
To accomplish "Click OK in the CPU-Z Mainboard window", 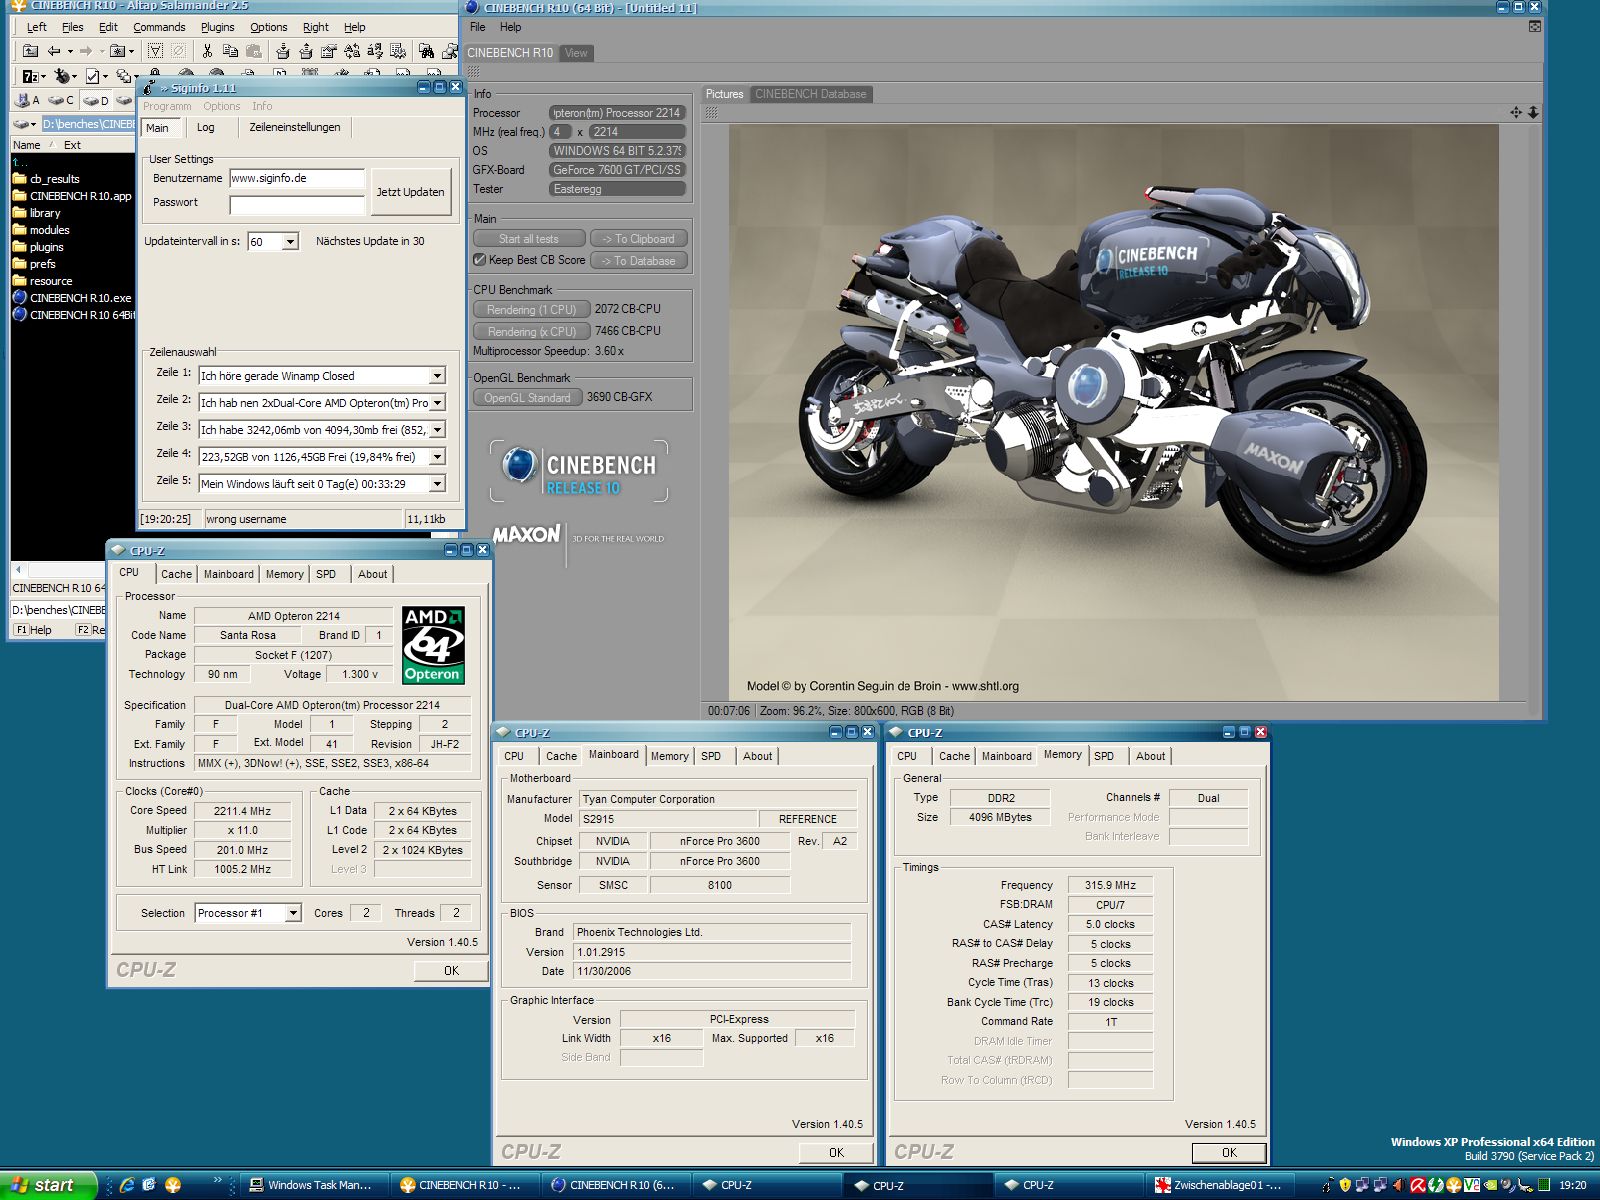I will coord(836,1153).
